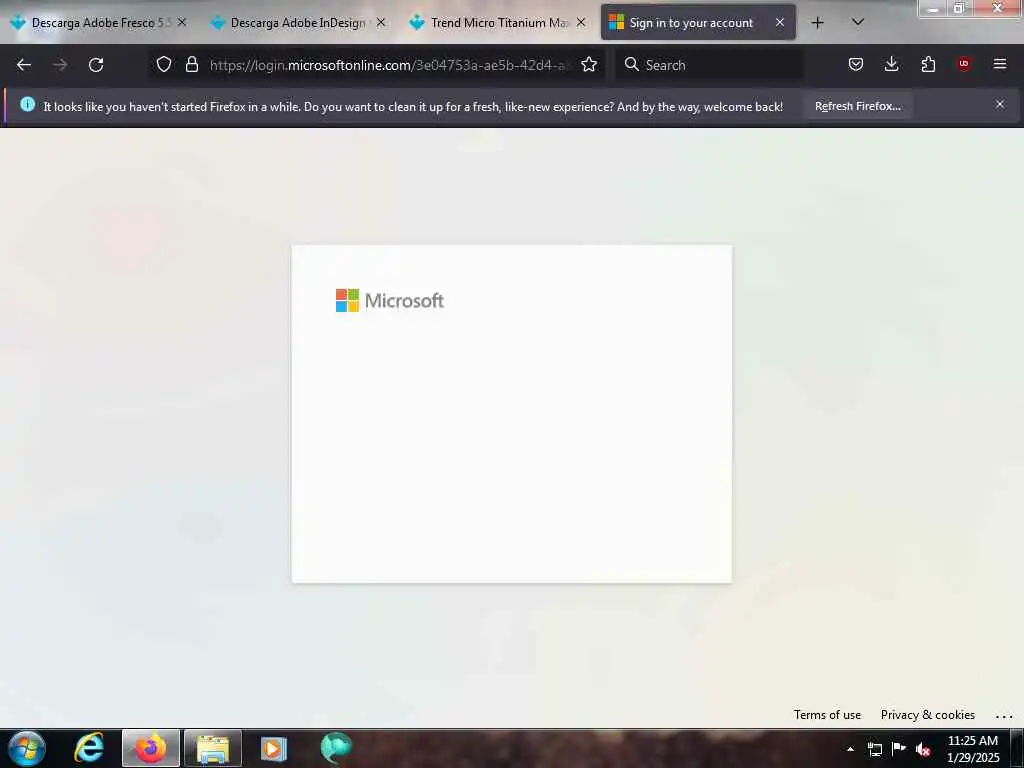This screenshot has width=1024, height=768.
Task: Open the Extensions puzzle menu
Action: pos(928,64)
